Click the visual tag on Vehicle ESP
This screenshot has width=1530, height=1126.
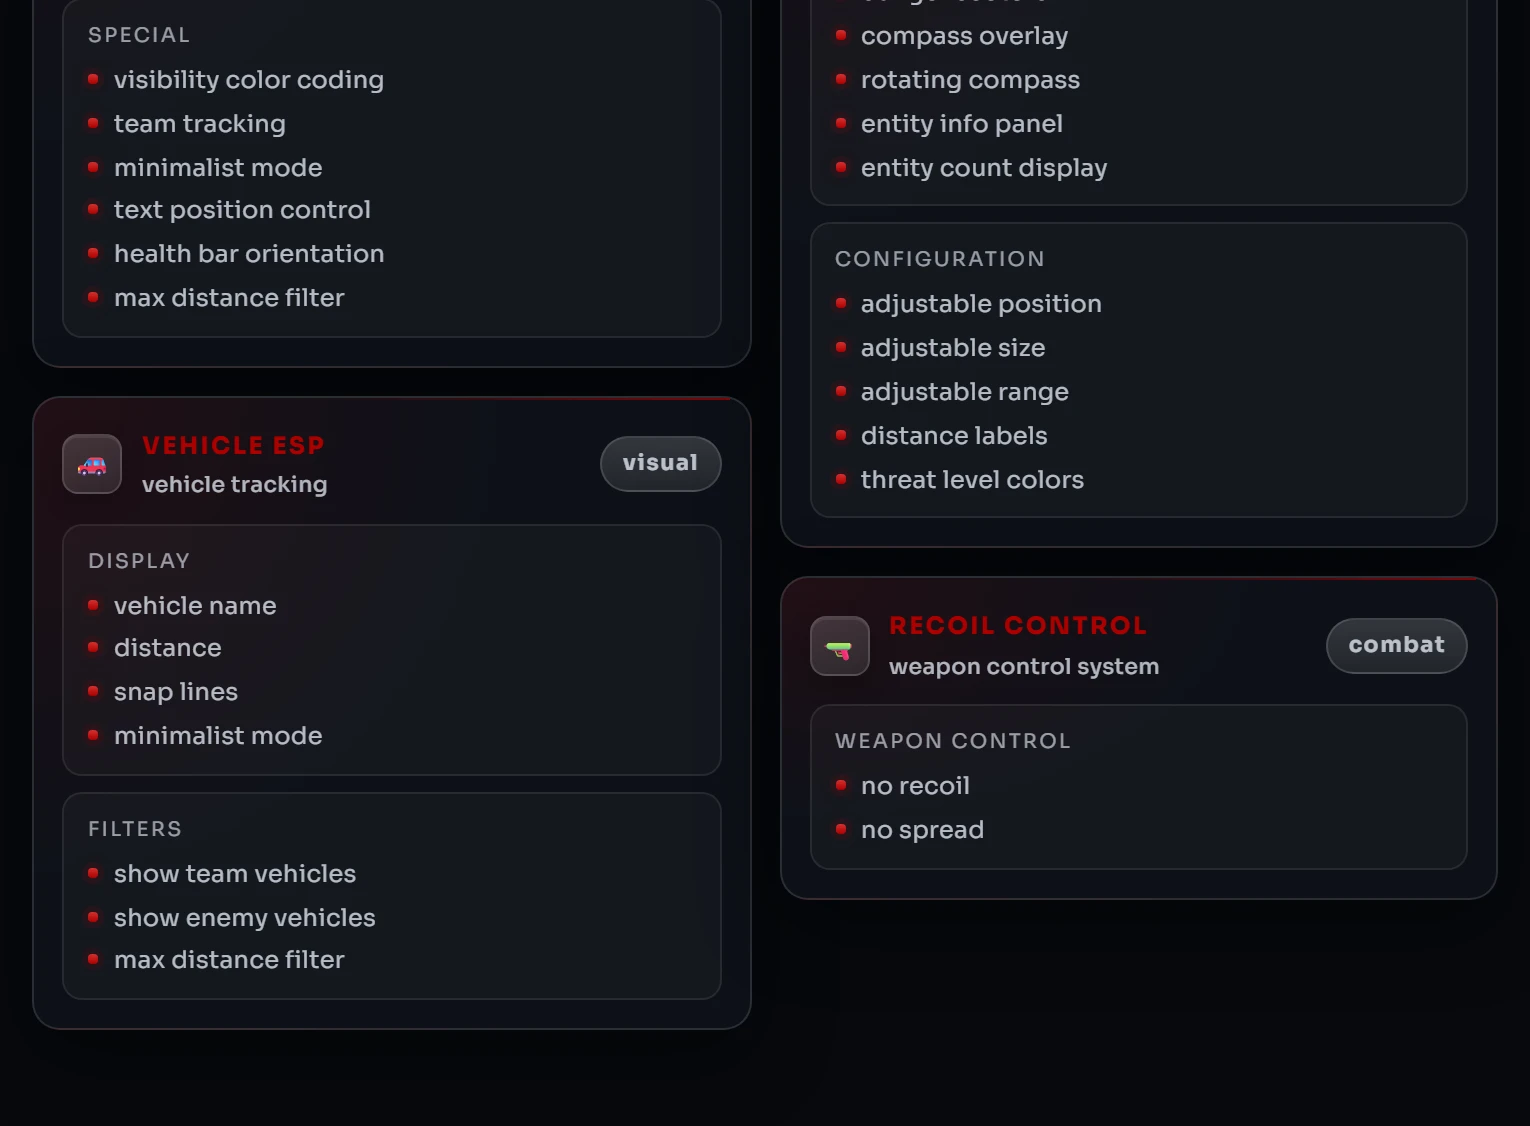(x=660, y=464)
